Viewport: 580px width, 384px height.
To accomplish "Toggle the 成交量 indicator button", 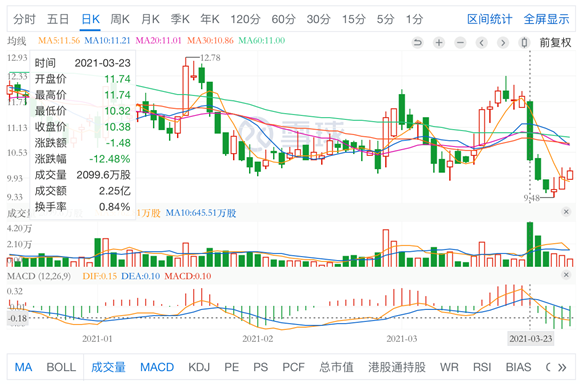I will point(108,367).
